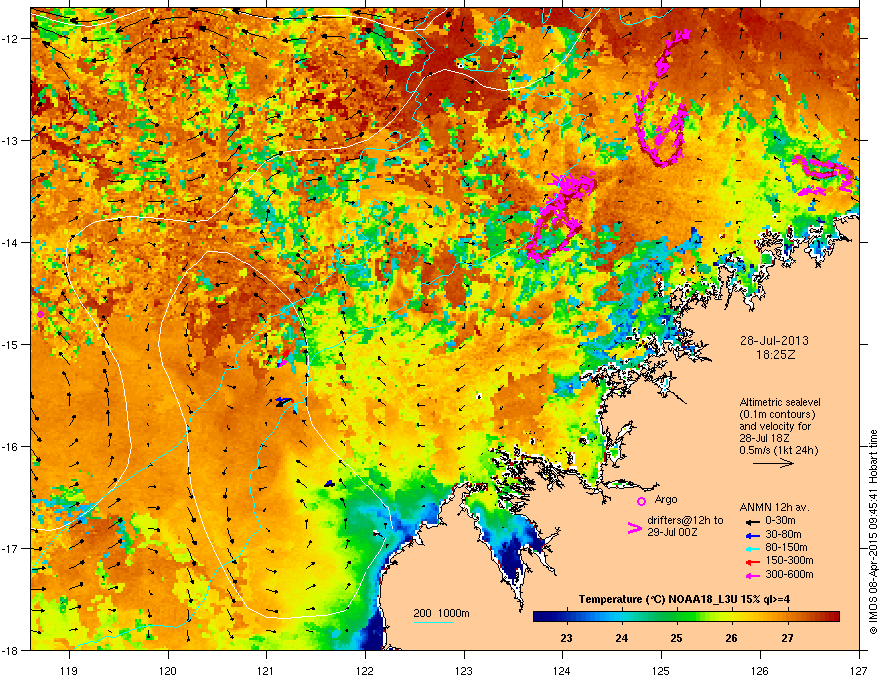Click the magenta drifters arrowhead legend symbol

[634, 528]
